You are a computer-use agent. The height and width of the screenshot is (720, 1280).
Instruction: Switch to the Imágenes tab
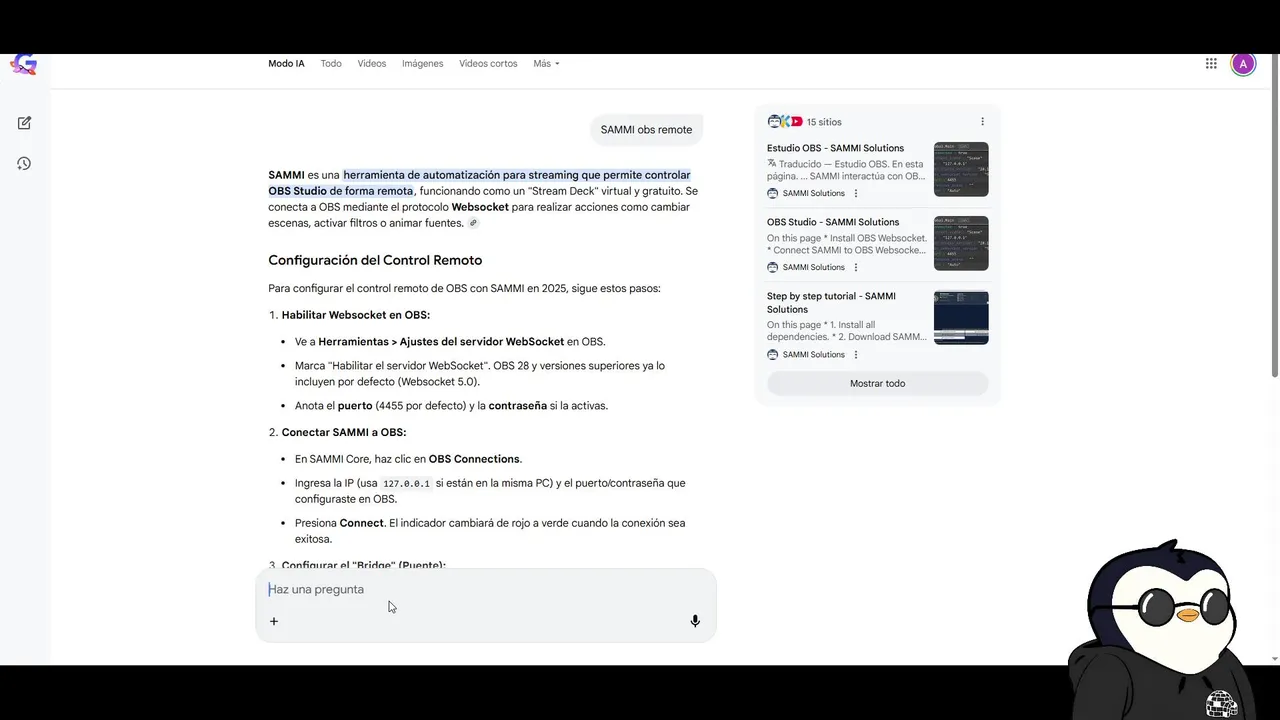point(422,64)
